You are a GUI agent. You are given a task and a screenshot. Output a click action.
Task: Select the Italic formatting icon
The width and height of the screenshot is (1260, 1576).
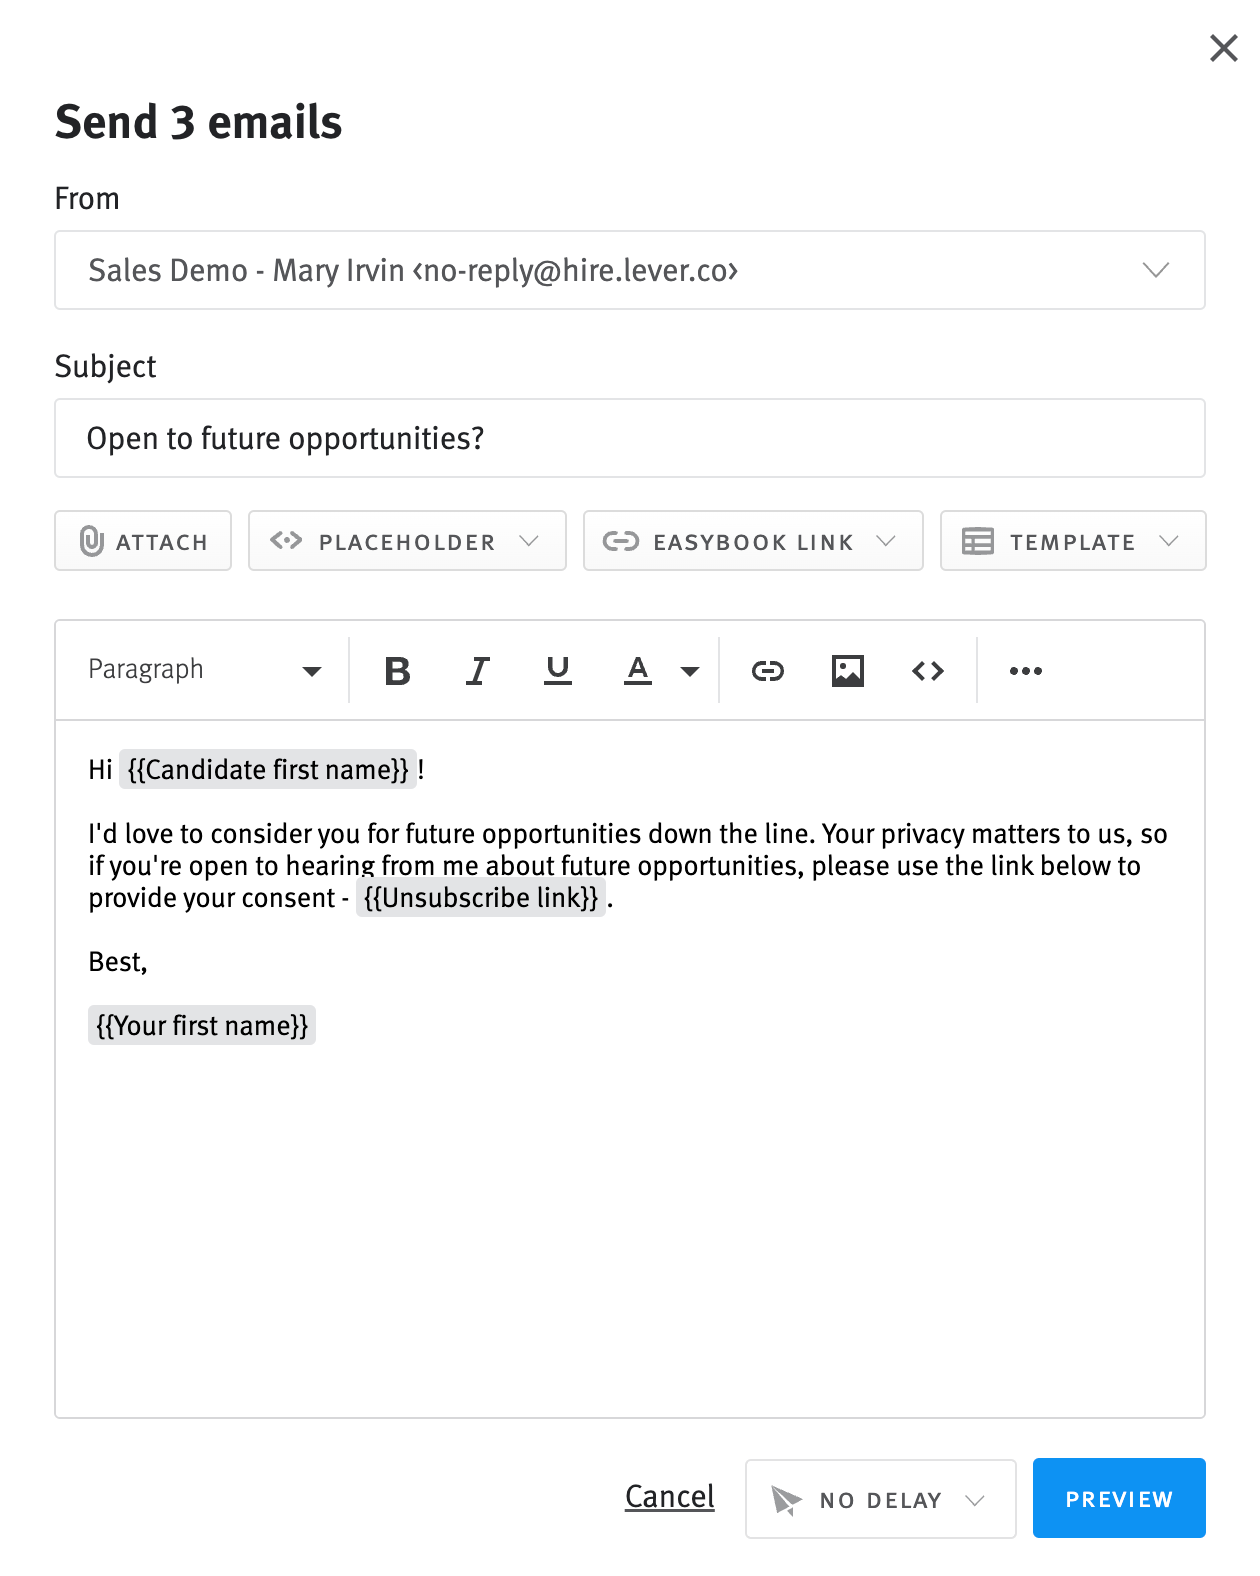[477, 670]
